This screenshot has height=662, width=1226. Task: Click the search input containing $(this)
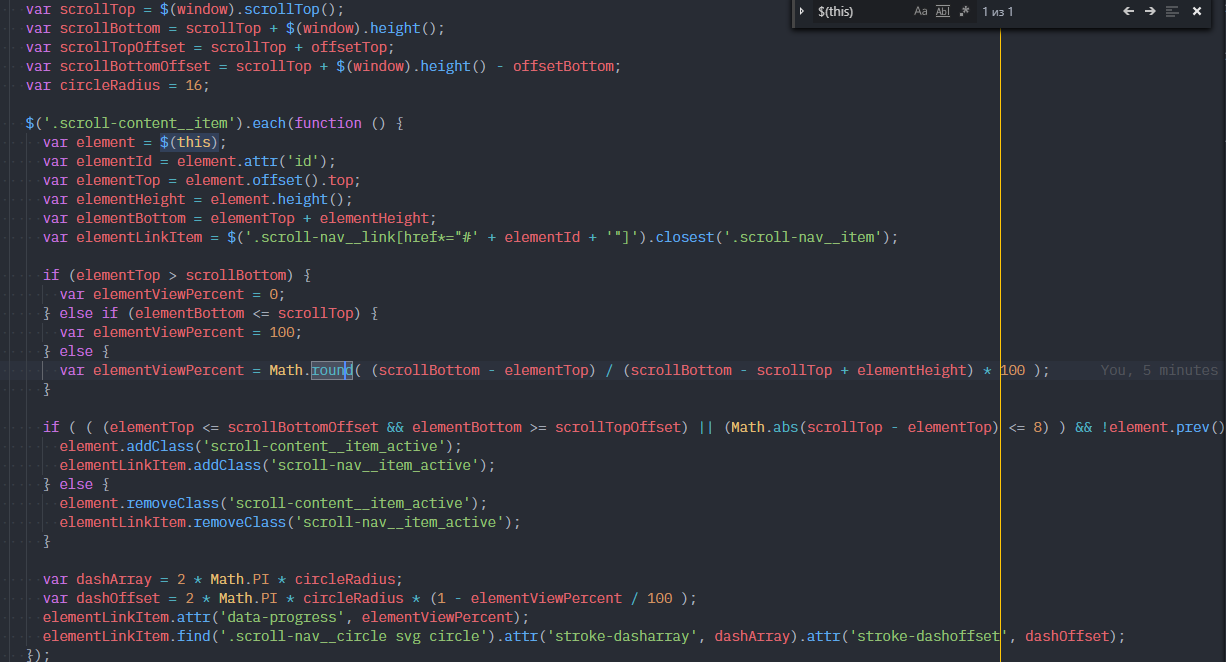(858, 11)
